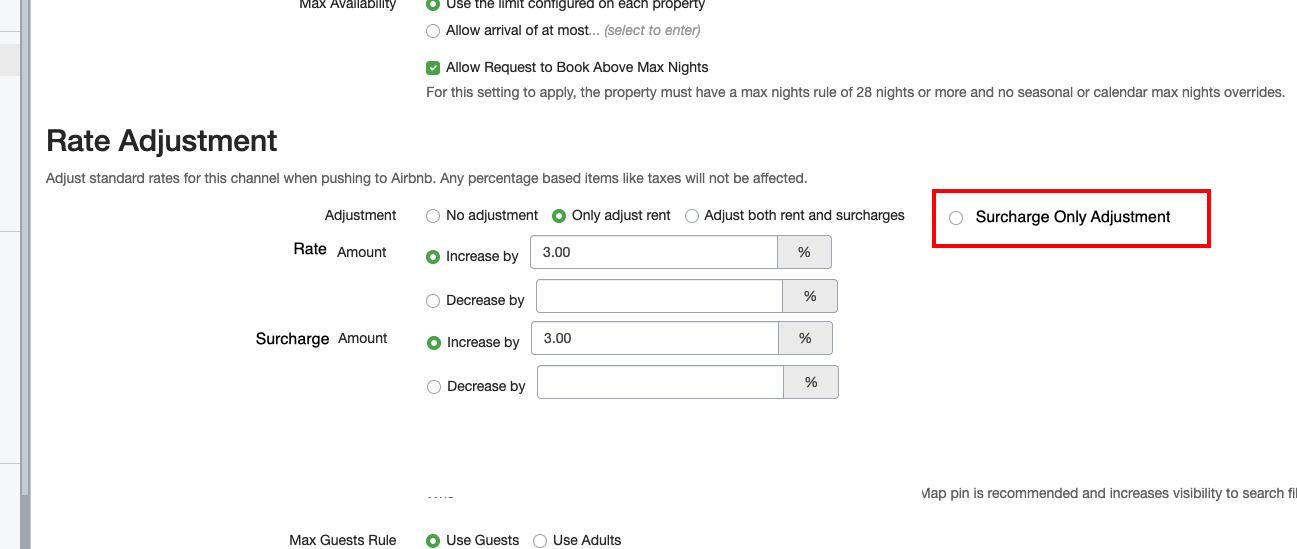Select Rate 'Increase by' radio button

point(433,257)
